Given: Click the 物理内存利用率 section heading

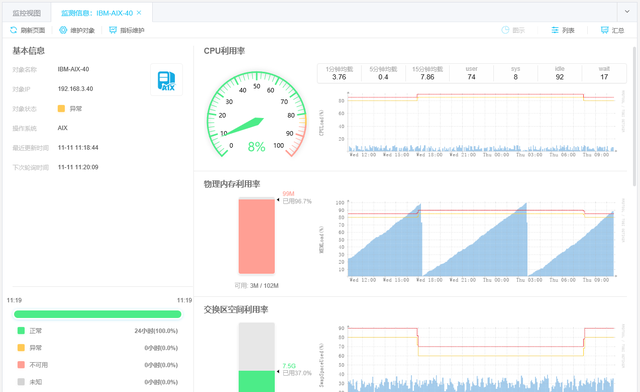Looking at the screenshot, I should 232,184.
